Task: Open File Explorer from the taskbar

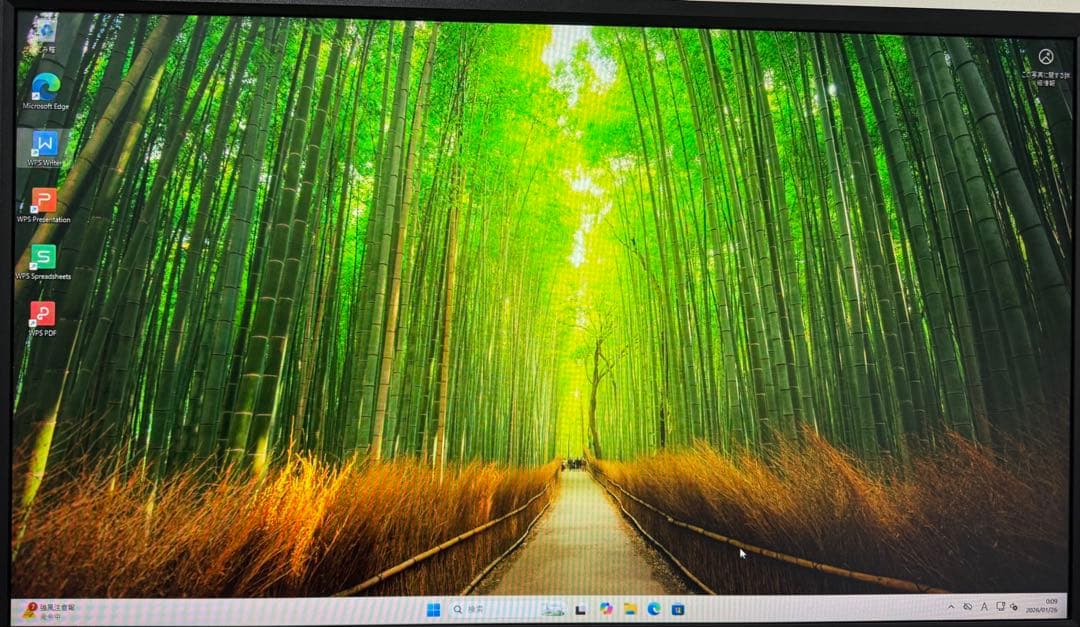Action: pos(631,608)
